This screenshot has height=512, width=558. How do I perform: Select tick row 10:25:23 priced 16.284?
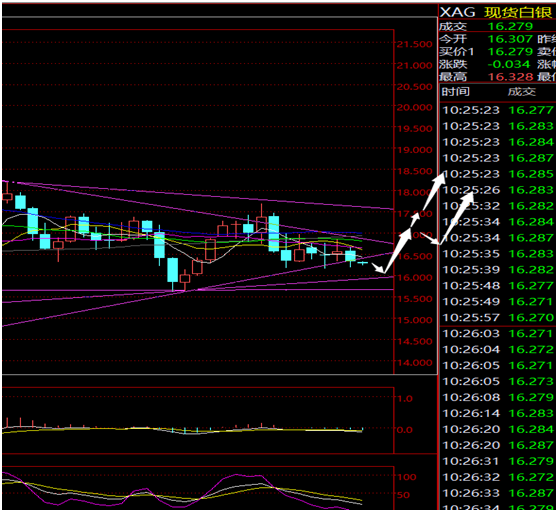point(498,142)
